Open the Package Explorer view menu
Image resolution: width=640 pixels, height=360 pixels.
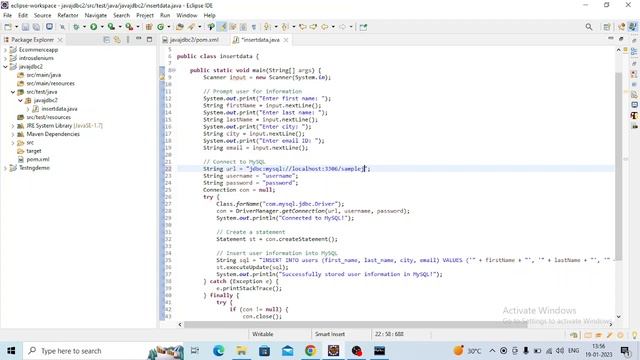pyautogui.click(x=128, y=40)
